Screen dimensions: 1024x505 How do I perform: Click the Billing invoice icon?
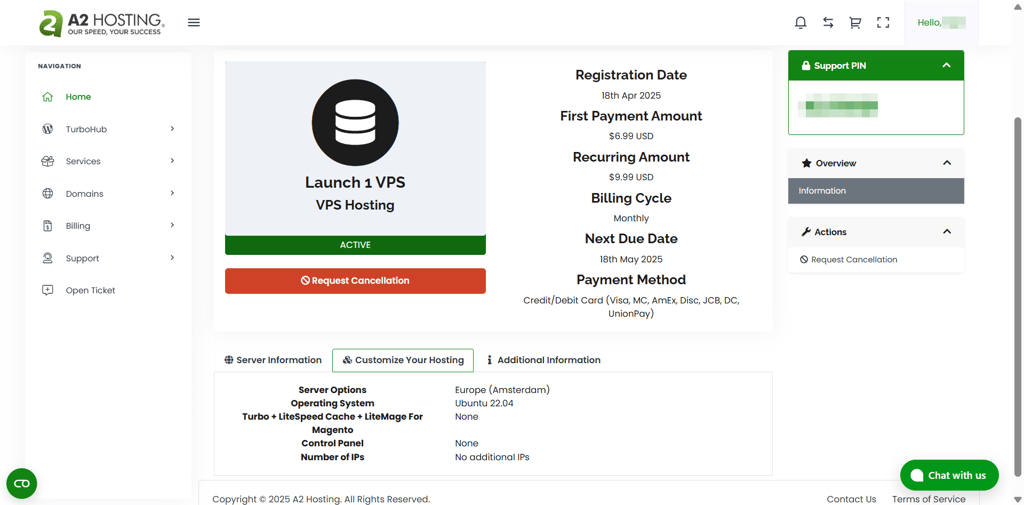pos(47,225)
